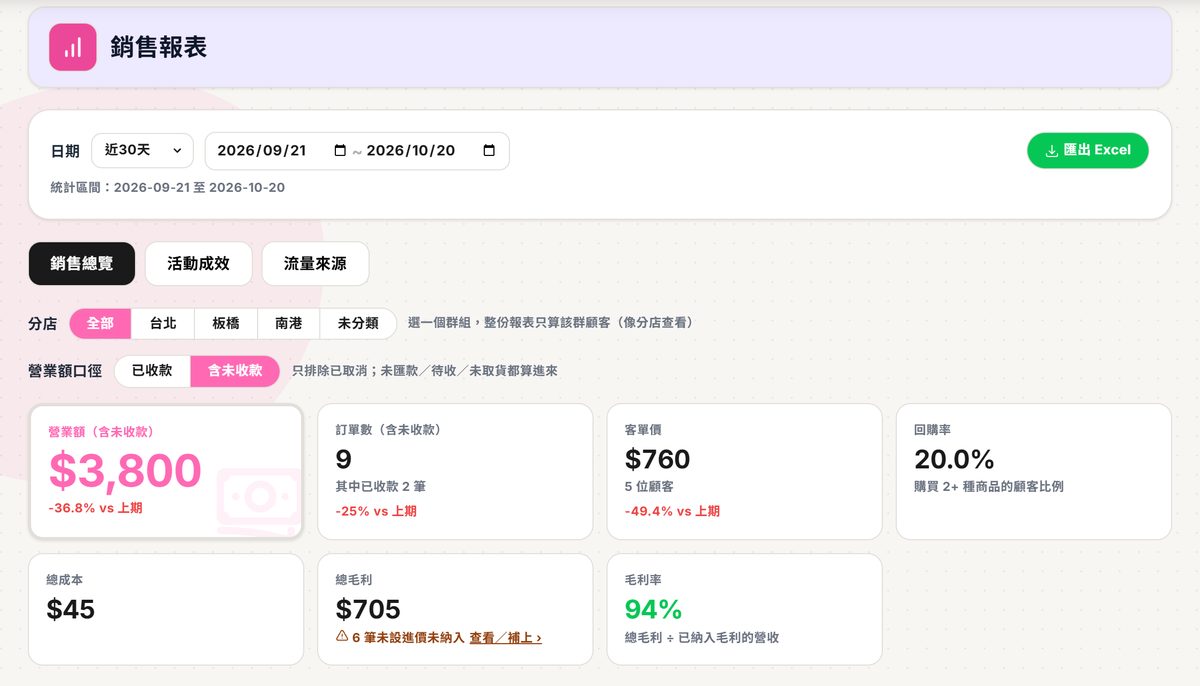Viewport: 1200px width, 686px height.
Task: Click the -36.8% vs 上期 text
Action: (x=95, y=508)
